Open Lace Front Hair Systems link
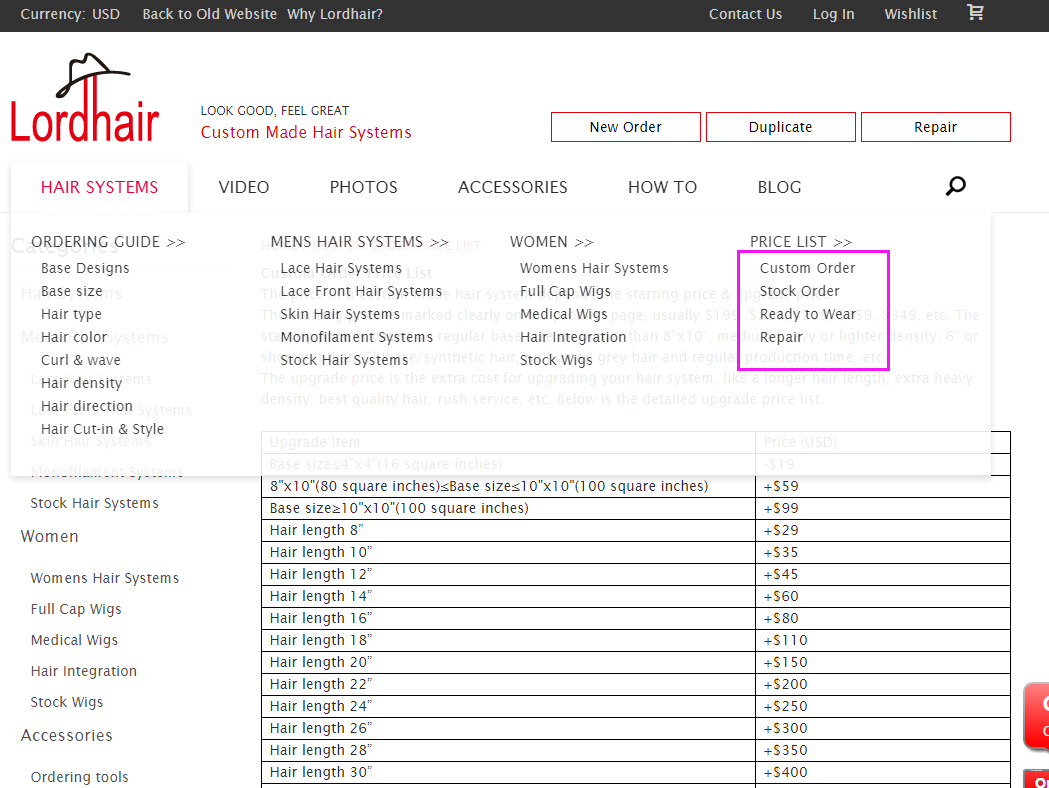 [361, 291]
